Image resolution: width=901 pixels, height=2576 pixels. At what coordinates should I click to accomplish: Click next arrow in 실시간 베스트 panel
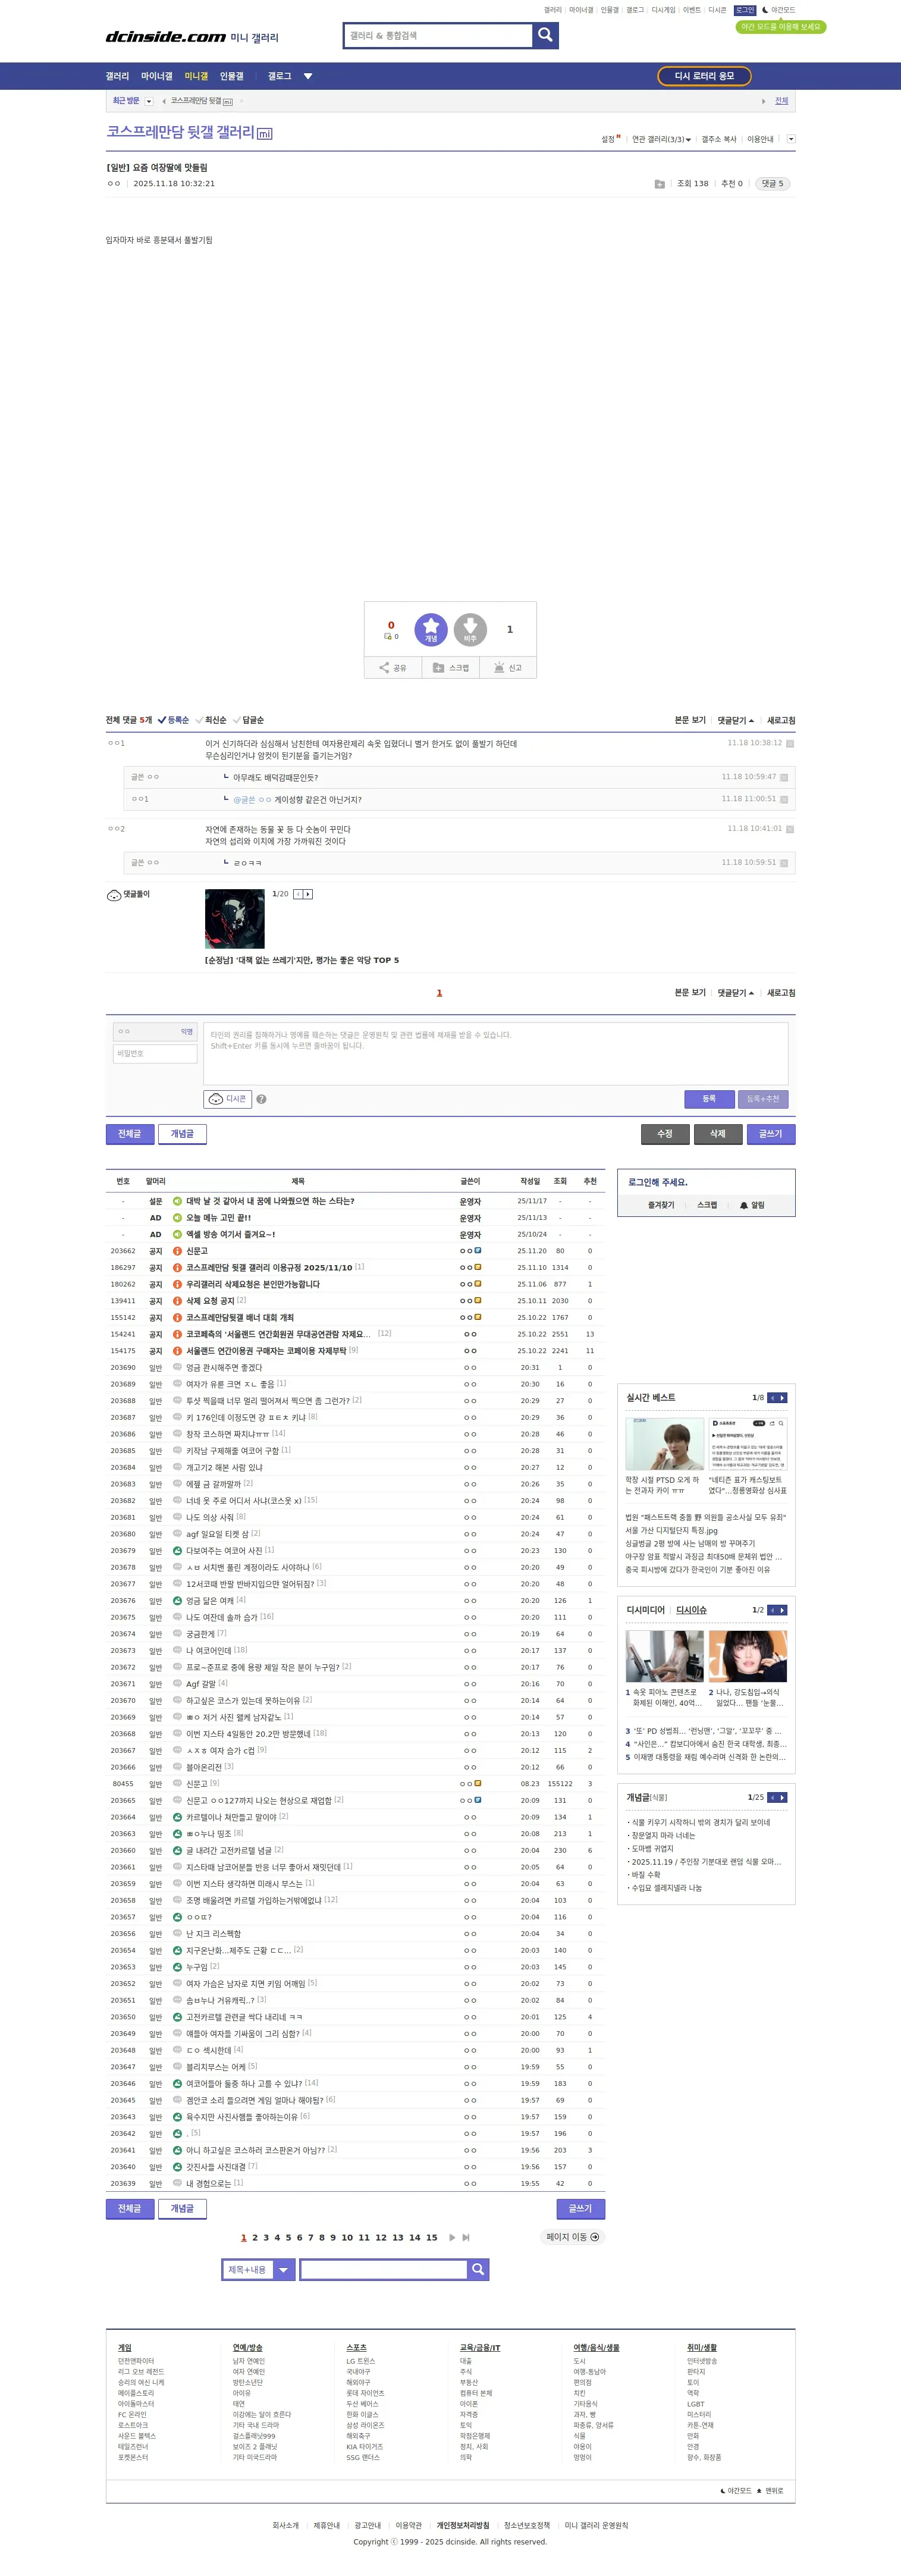(x=782, y=1397)
